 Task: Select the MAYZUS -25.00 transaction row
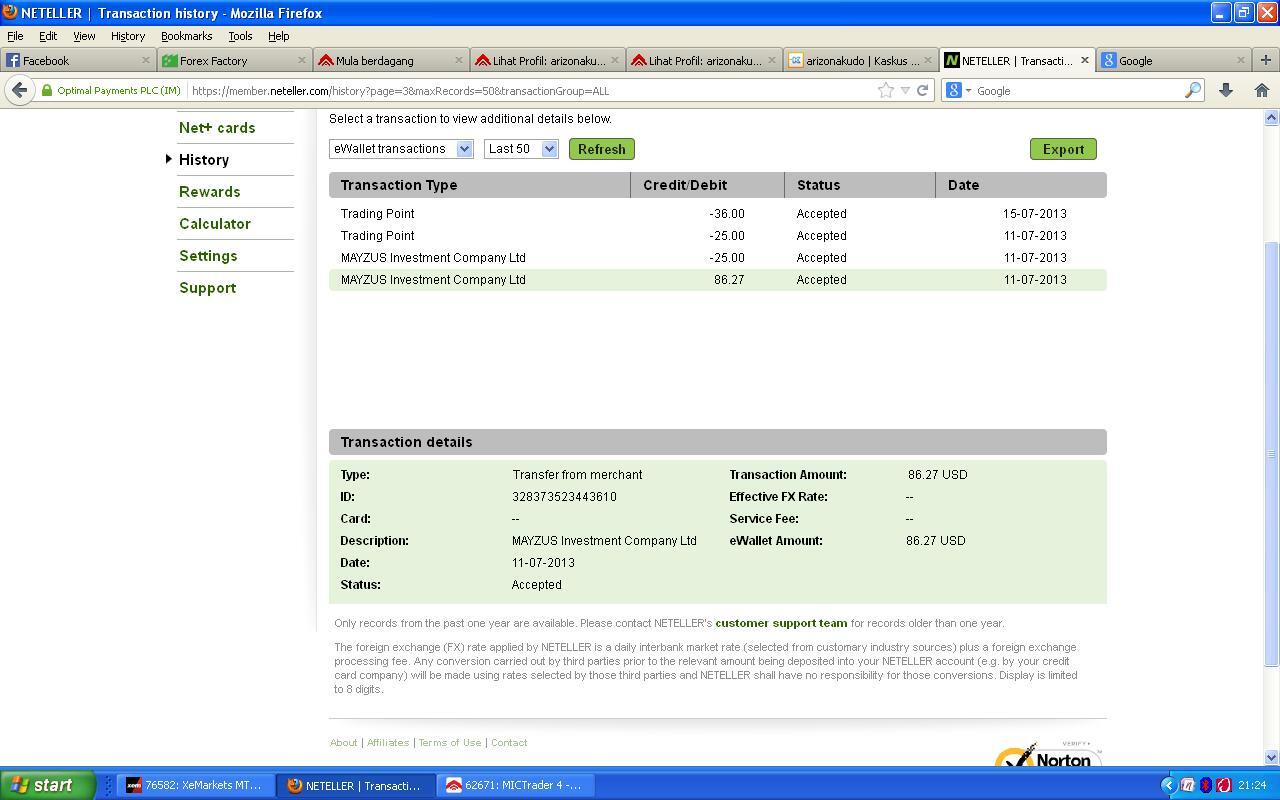coord(717,258)
